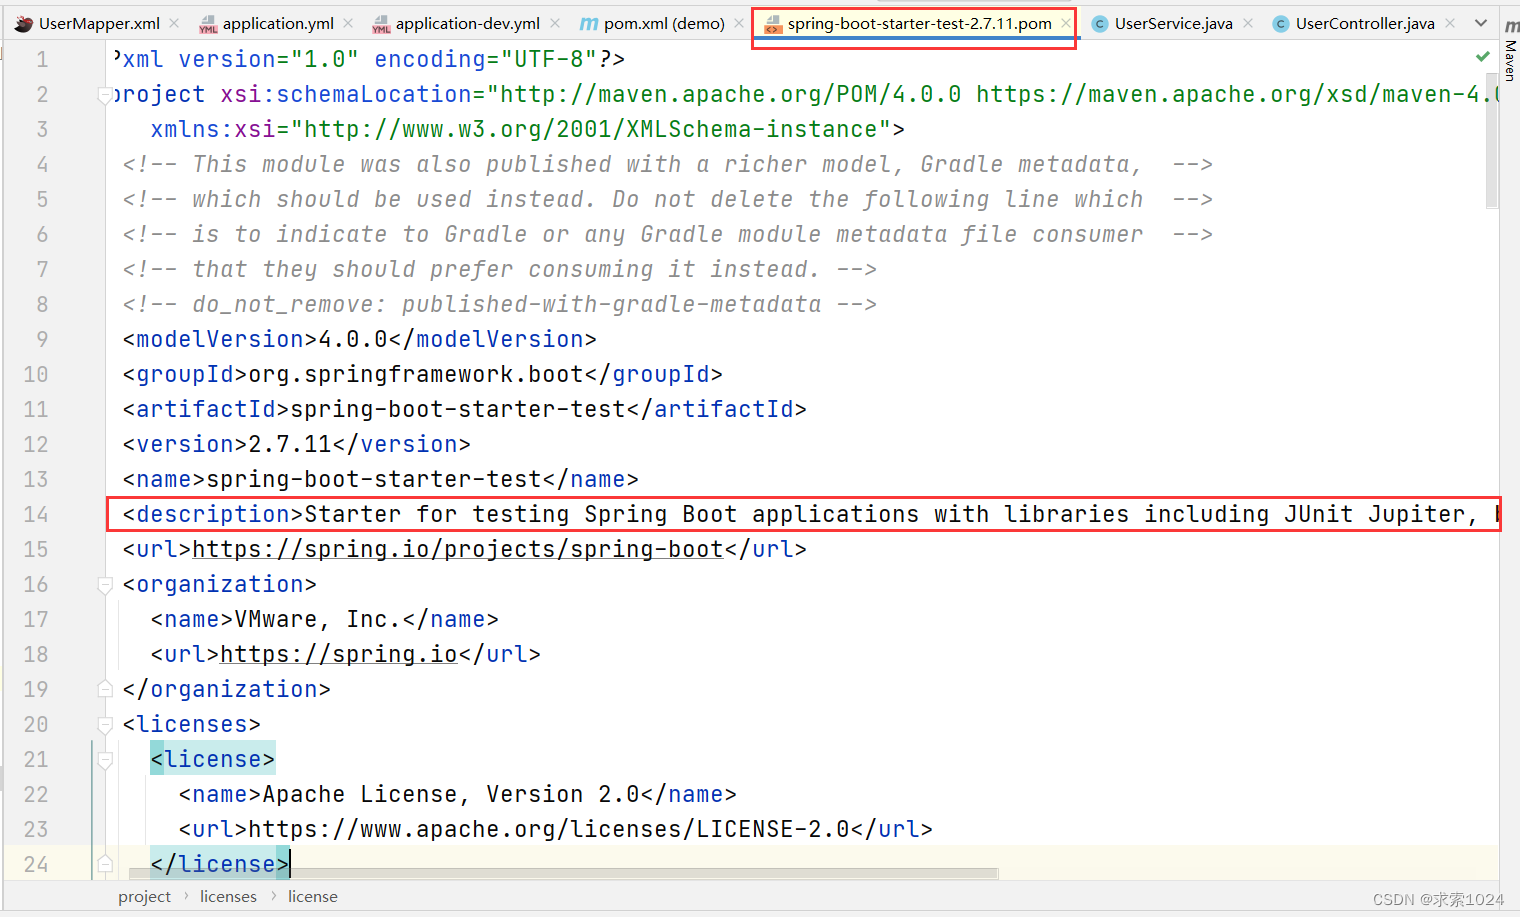Click the name spring-boot-starter-test line
1520x917 pixels.
tap(381, 479)
